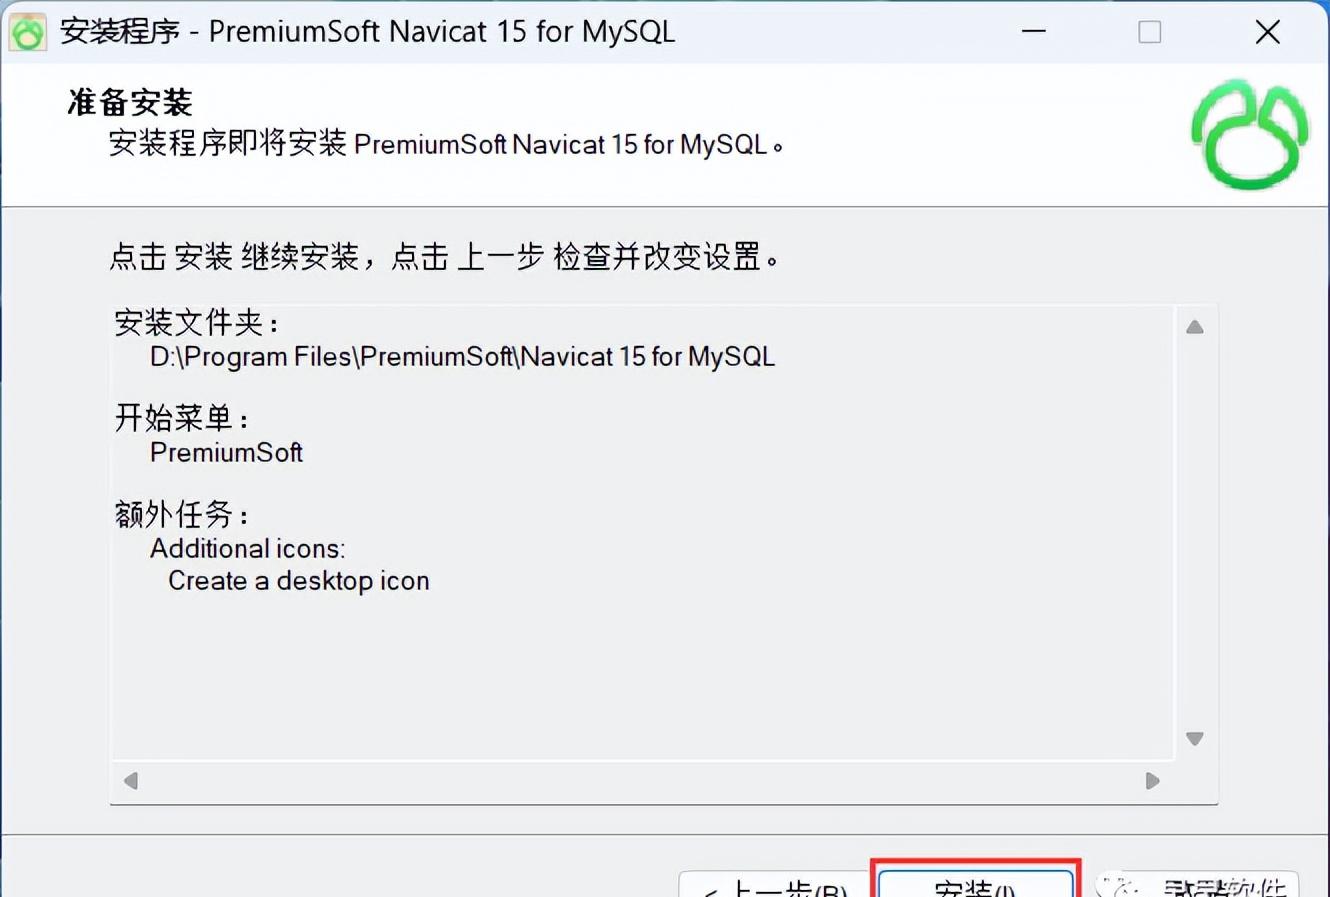The width and height of the screenshot is (1330, 897).
Task: Click the 'Create a desktop icon' line
Action: coord(298,581)
